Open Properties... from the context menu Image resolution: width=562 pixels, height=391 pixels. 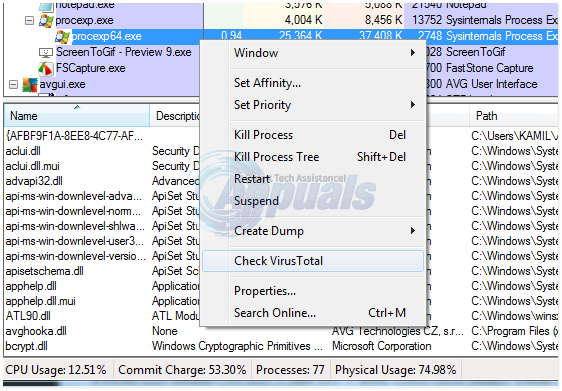313,291
